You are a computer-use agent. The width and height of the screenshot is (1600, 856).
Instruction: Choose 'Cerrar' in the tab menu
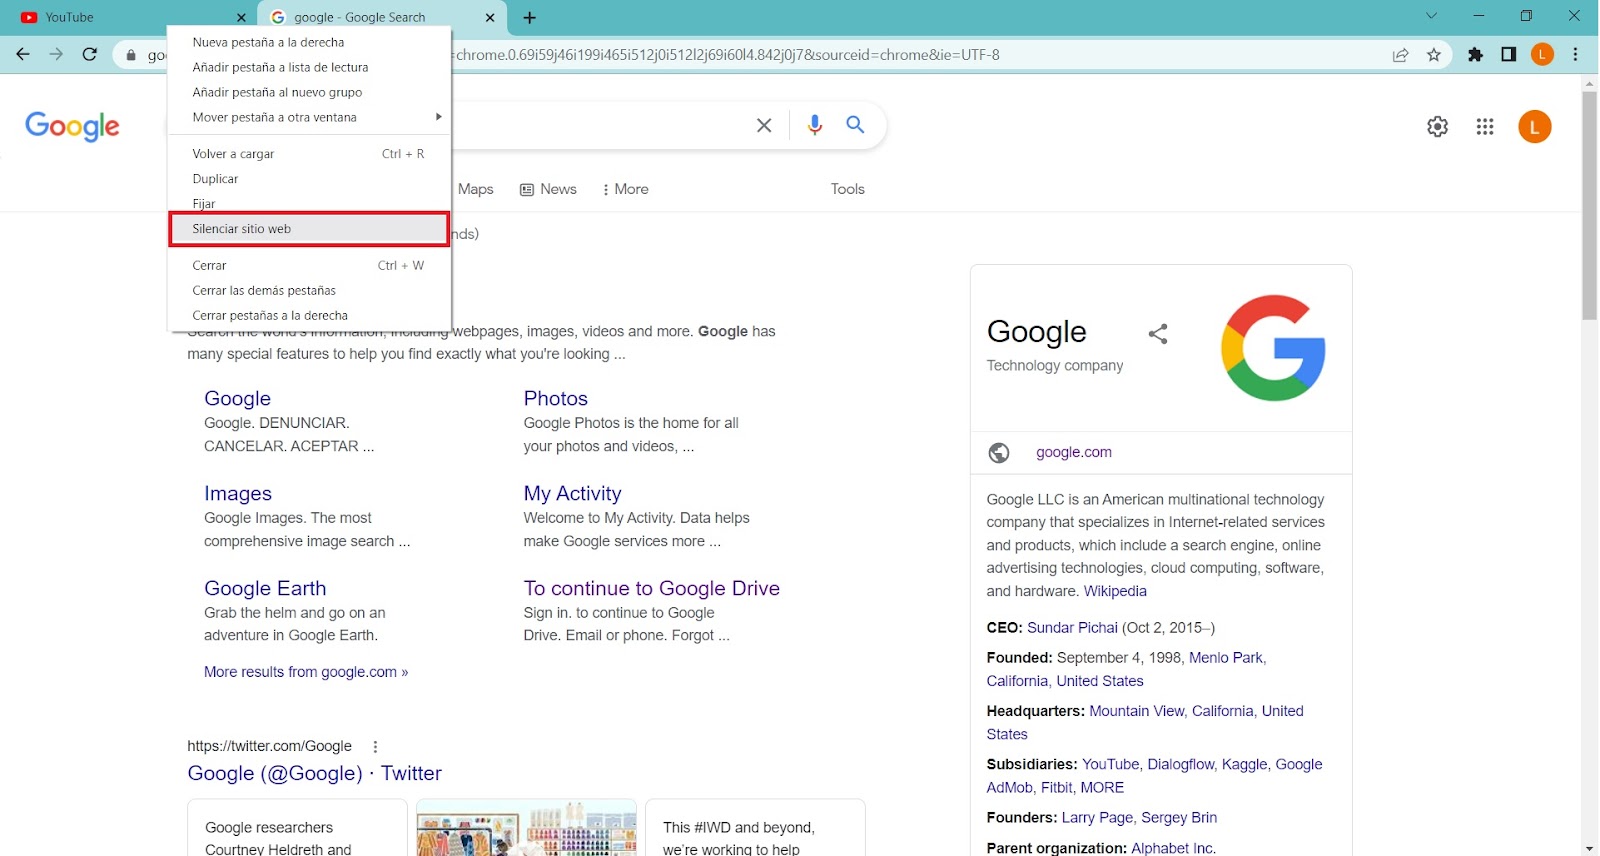(x=309, y=266)
